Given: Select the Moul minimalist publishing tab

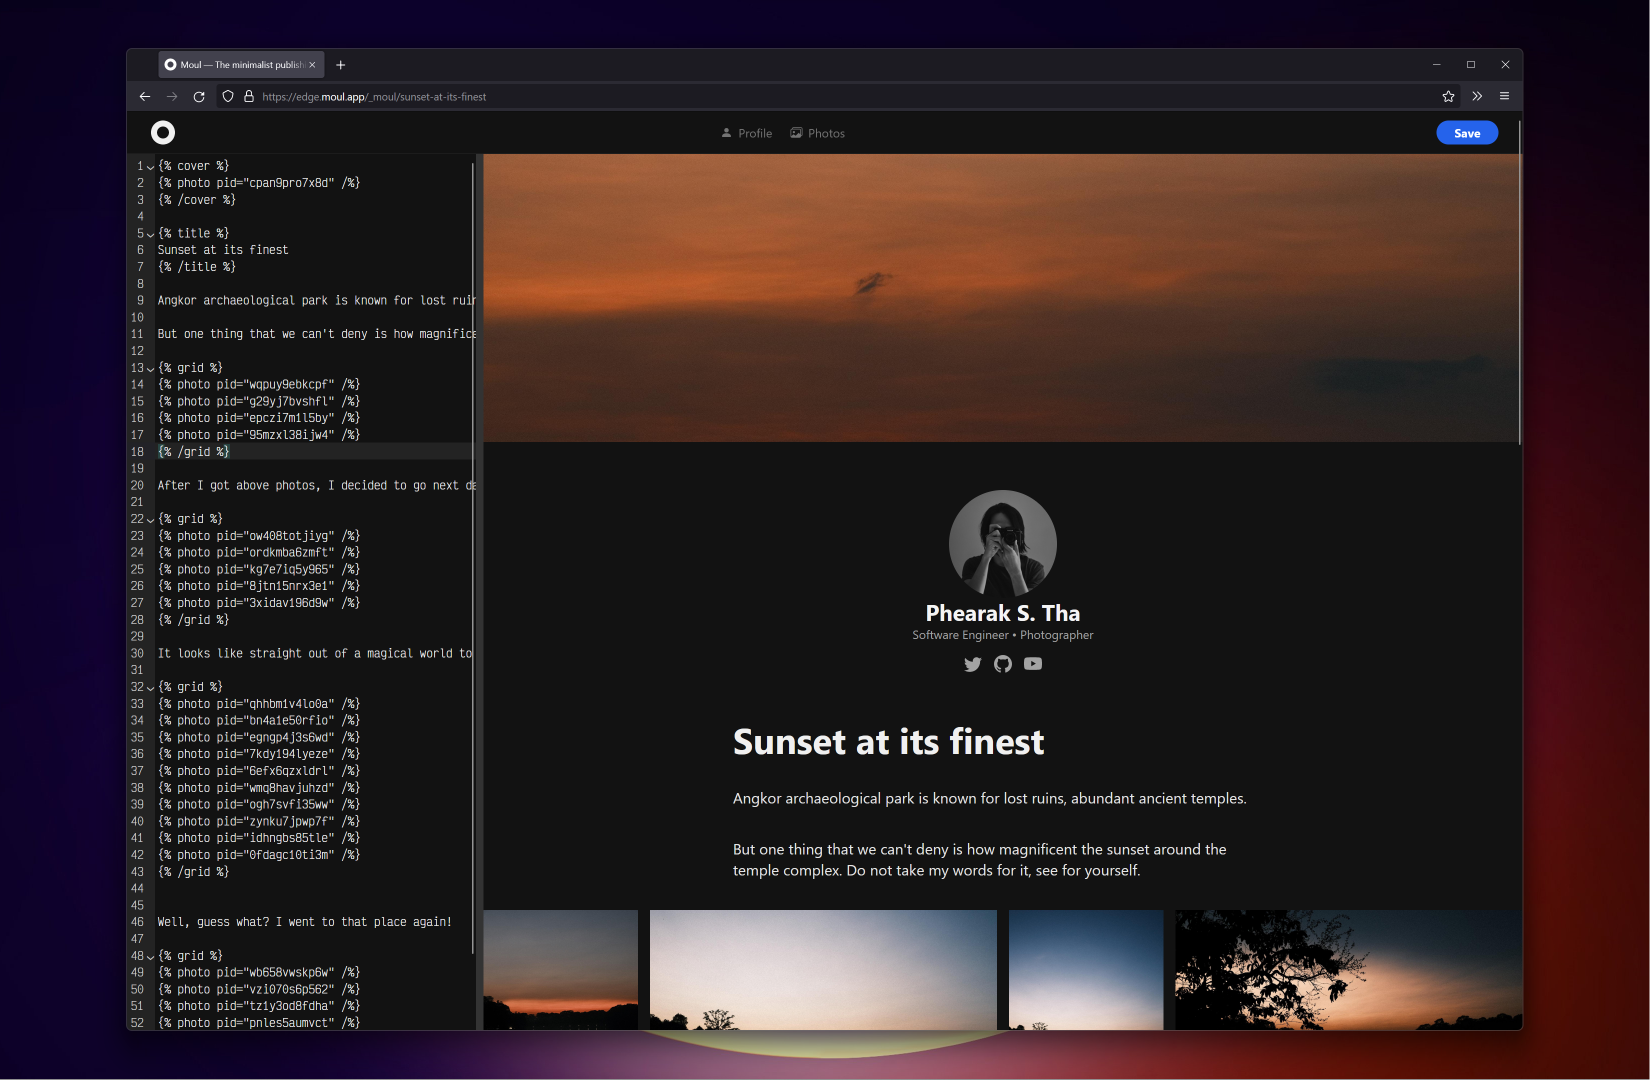Looking at the screenshot, I should (x=241, y=65).
